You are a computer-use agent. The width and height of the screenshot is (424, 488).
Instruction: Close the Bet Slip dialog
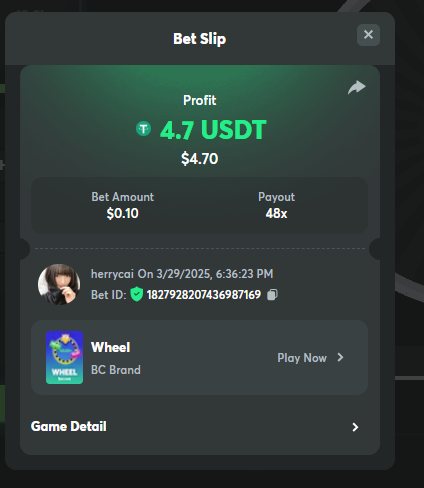point(368,35)
